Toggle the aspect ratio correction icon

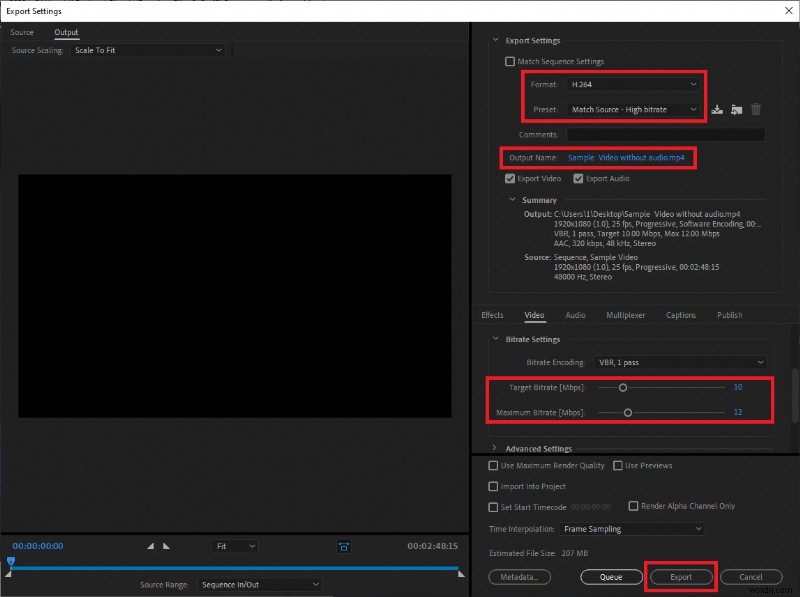(x=344, y=546)
